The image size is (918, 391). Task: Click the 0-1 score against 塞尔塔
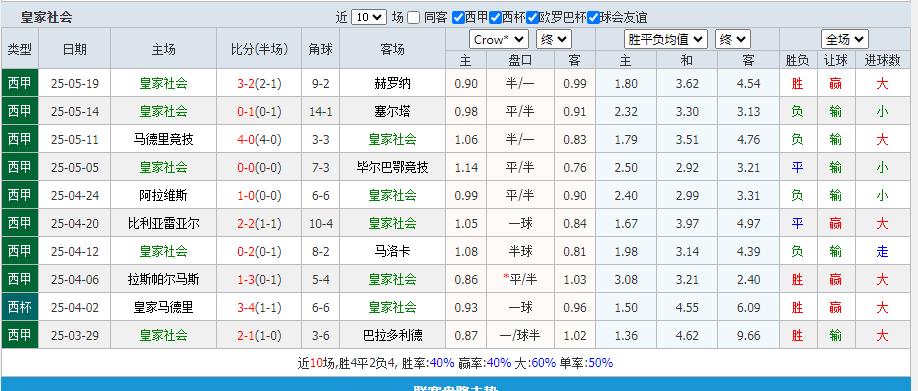pyautogui.click(x=246, y=111)
